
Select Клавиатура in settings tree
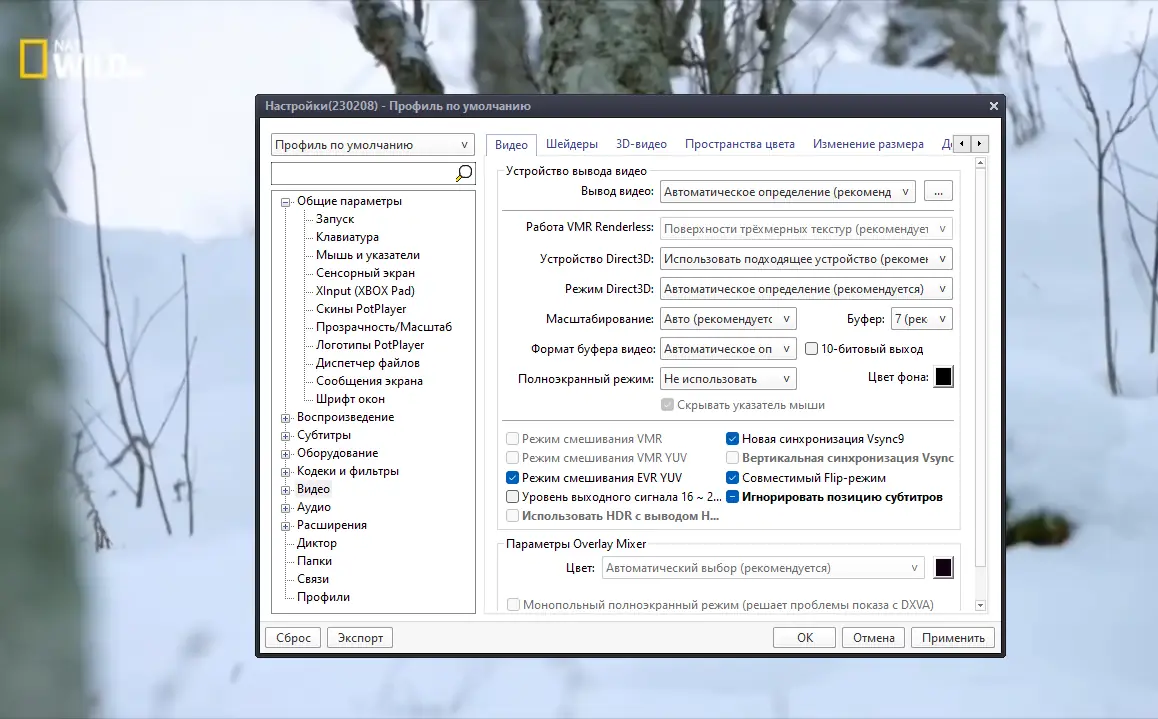point(347,237)
